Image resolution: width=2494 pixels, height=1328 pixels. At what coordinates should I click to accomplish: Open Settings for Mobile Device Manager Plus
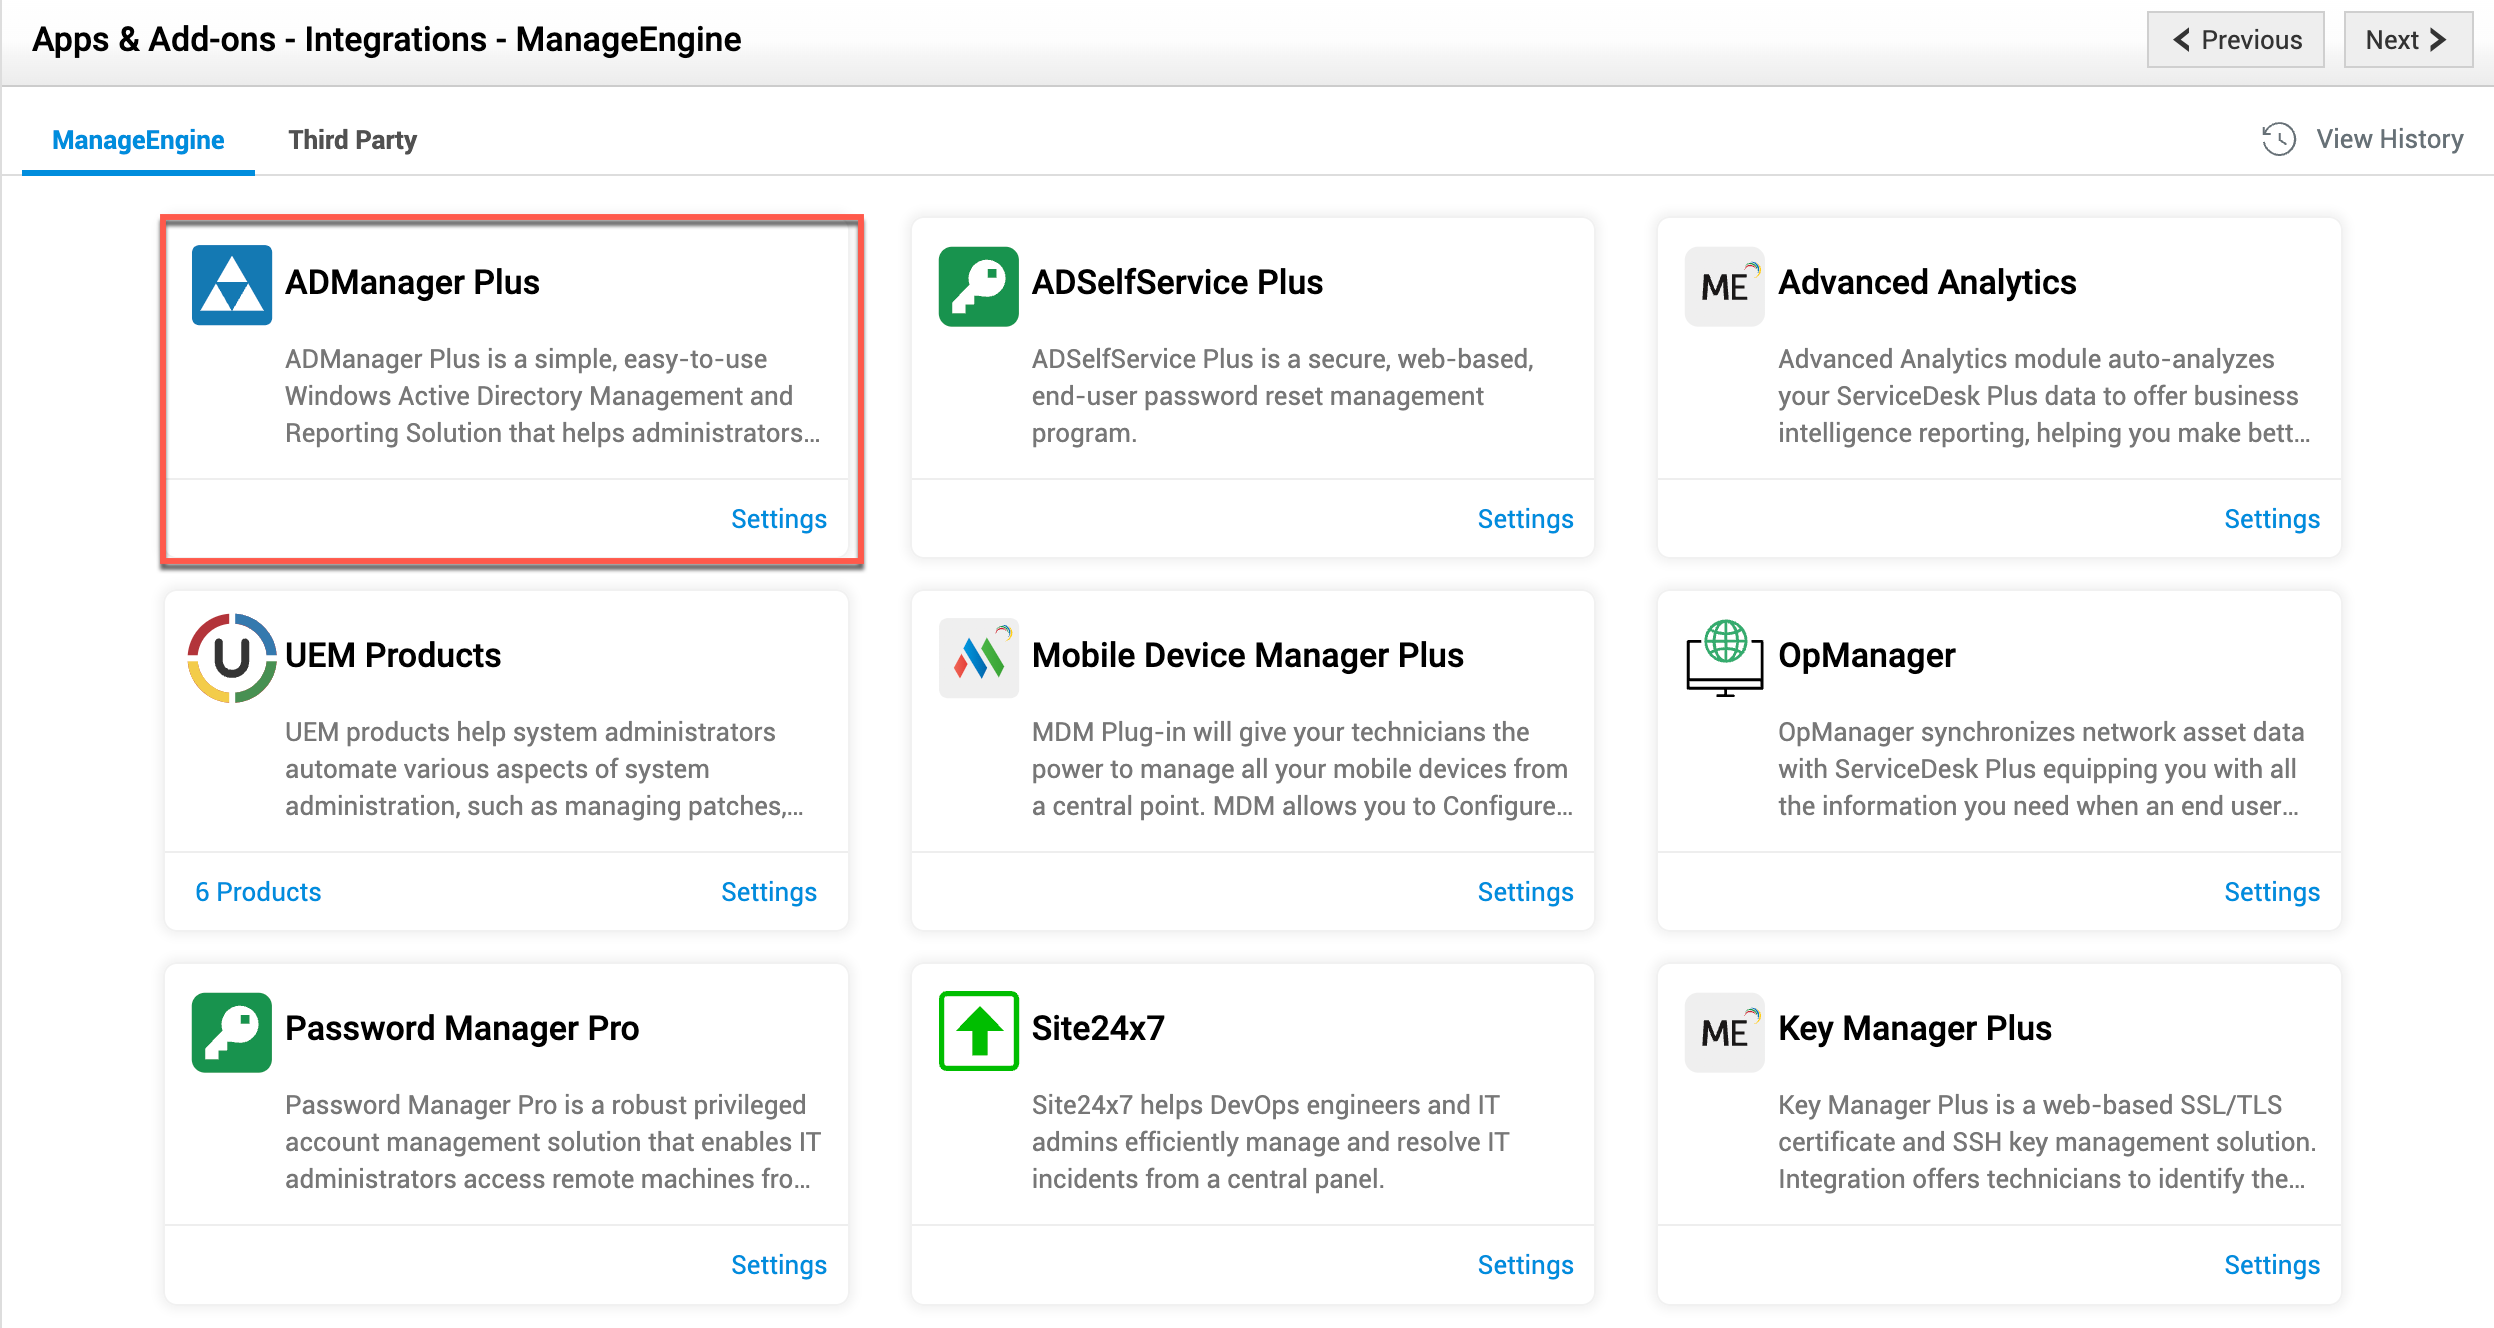point(1525,892)
